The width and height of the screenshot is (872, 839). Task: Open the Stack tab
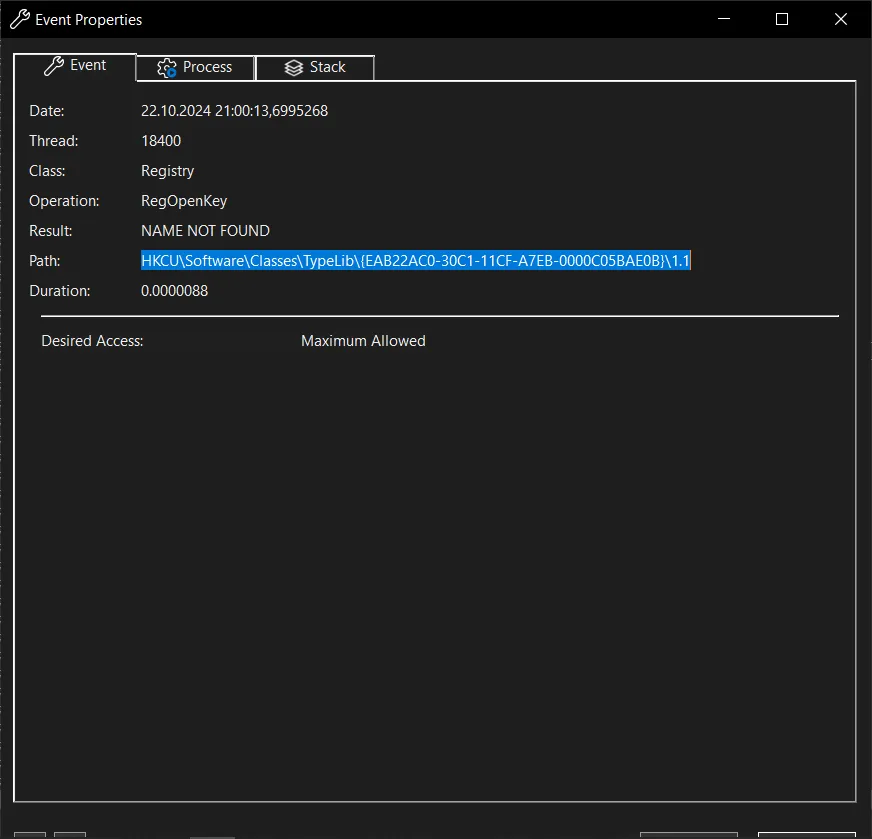pyautogui.click(x=327, y=67)
